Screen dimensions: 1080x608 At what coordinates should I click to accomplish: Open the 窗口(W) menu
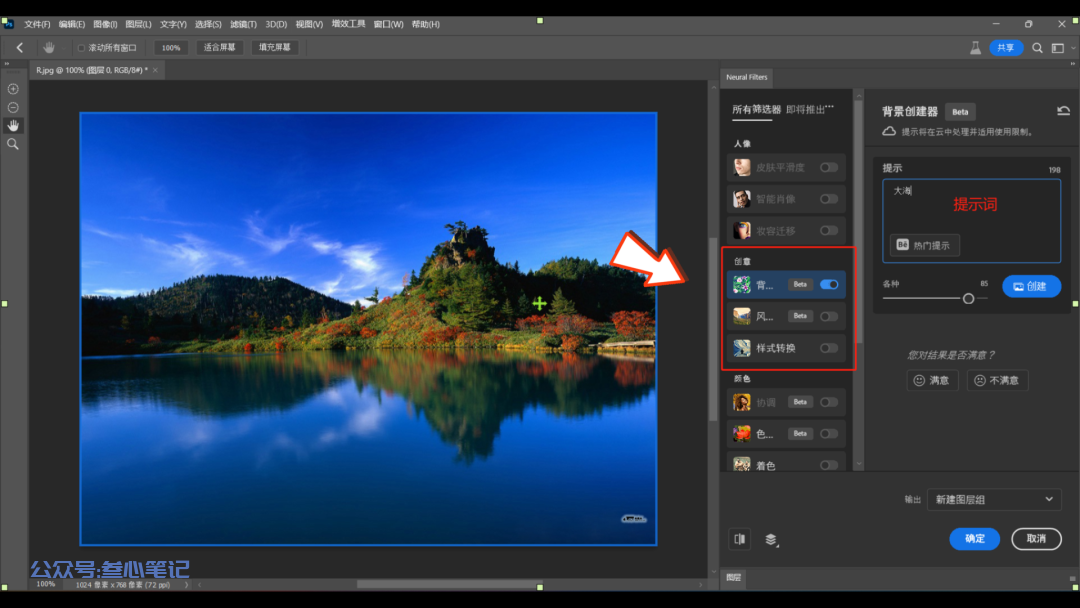388,24
